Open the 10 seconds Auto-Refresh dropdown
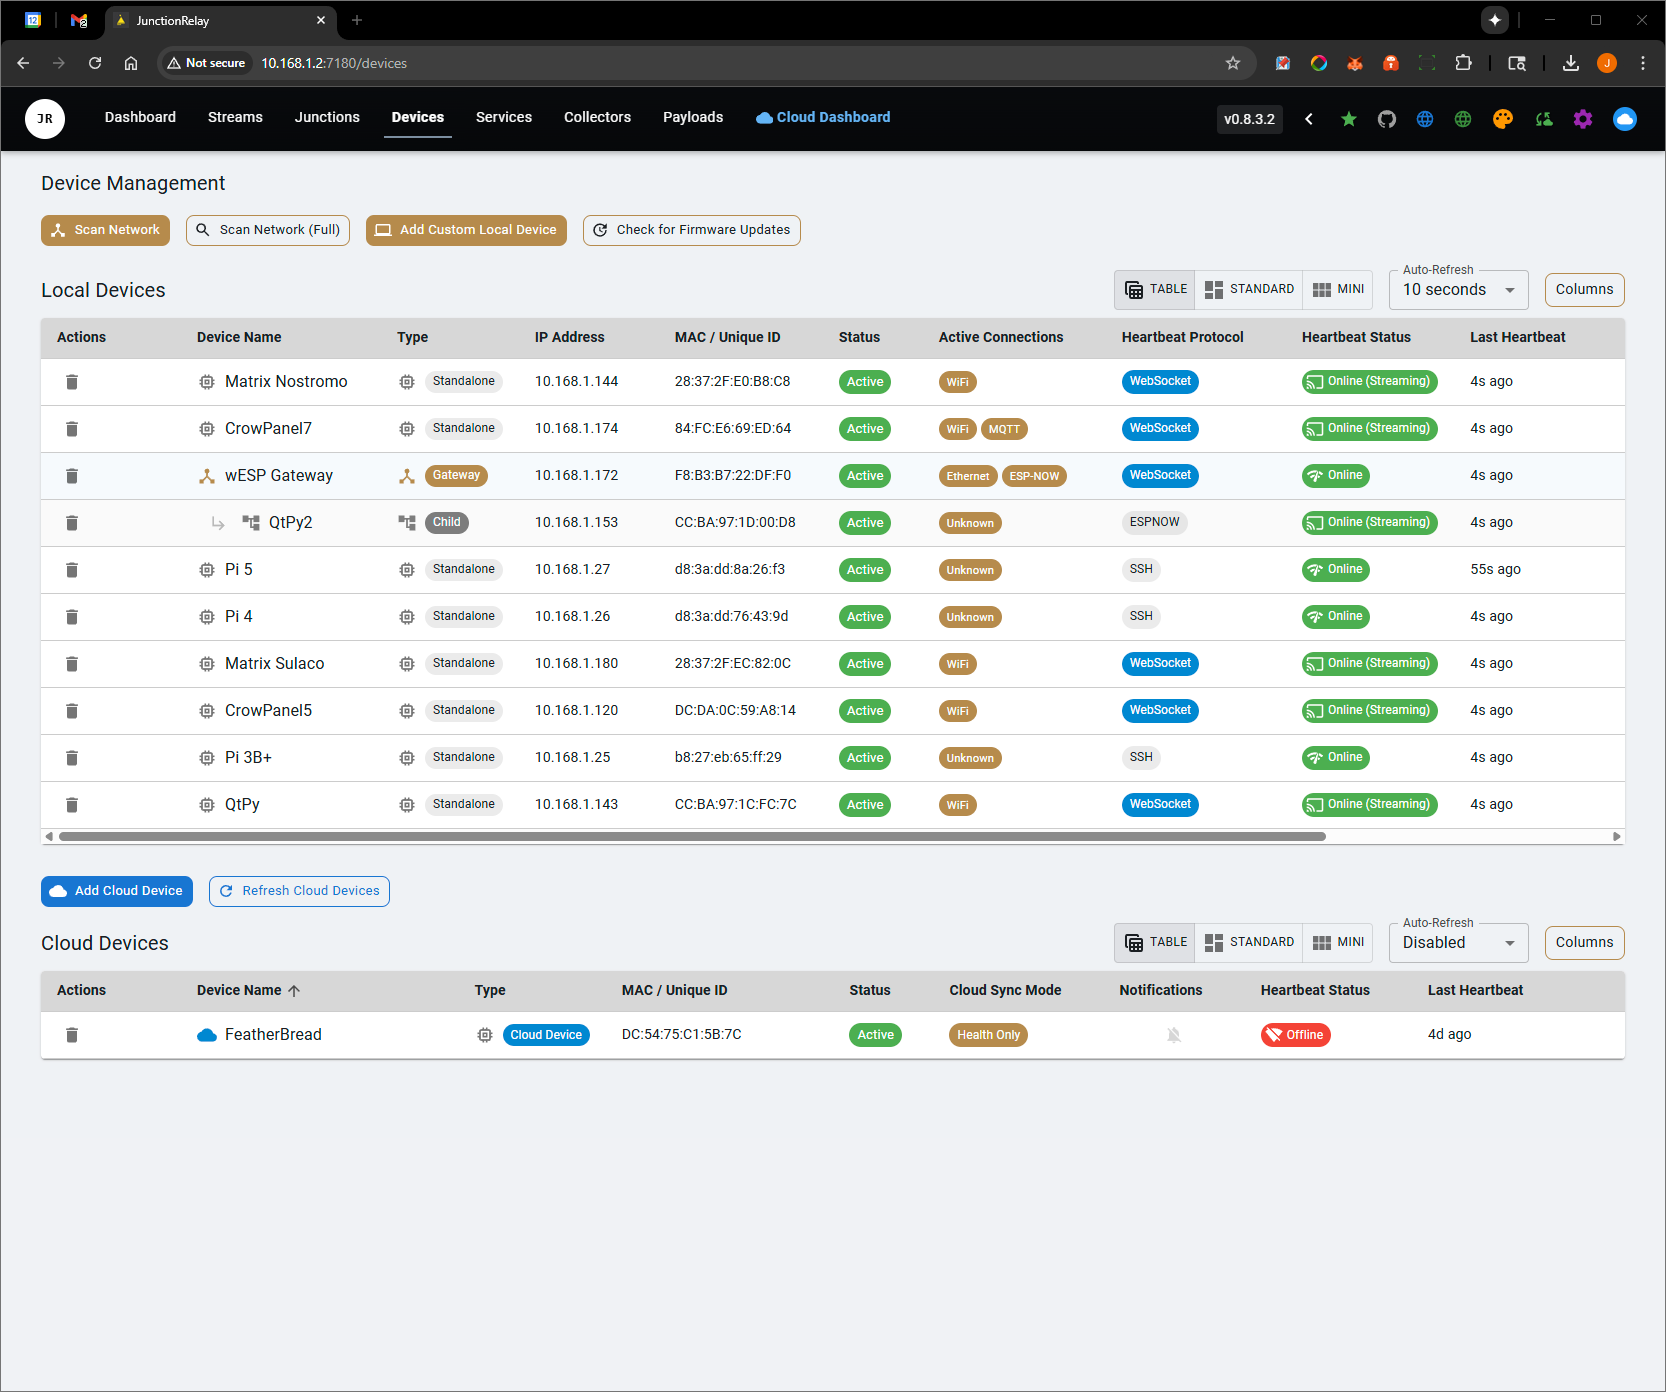Screen dimensions: 1666x1392 (1458, 290)
